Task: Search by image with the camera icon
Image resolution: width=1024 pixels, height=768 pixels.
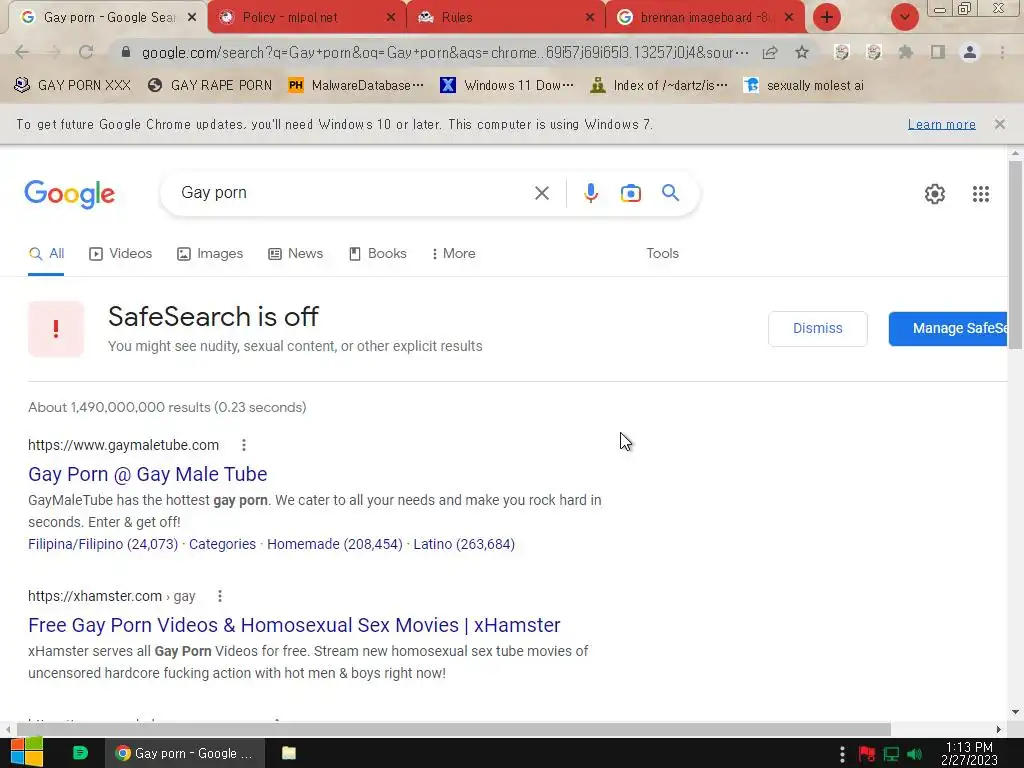Action: [630, 193]
